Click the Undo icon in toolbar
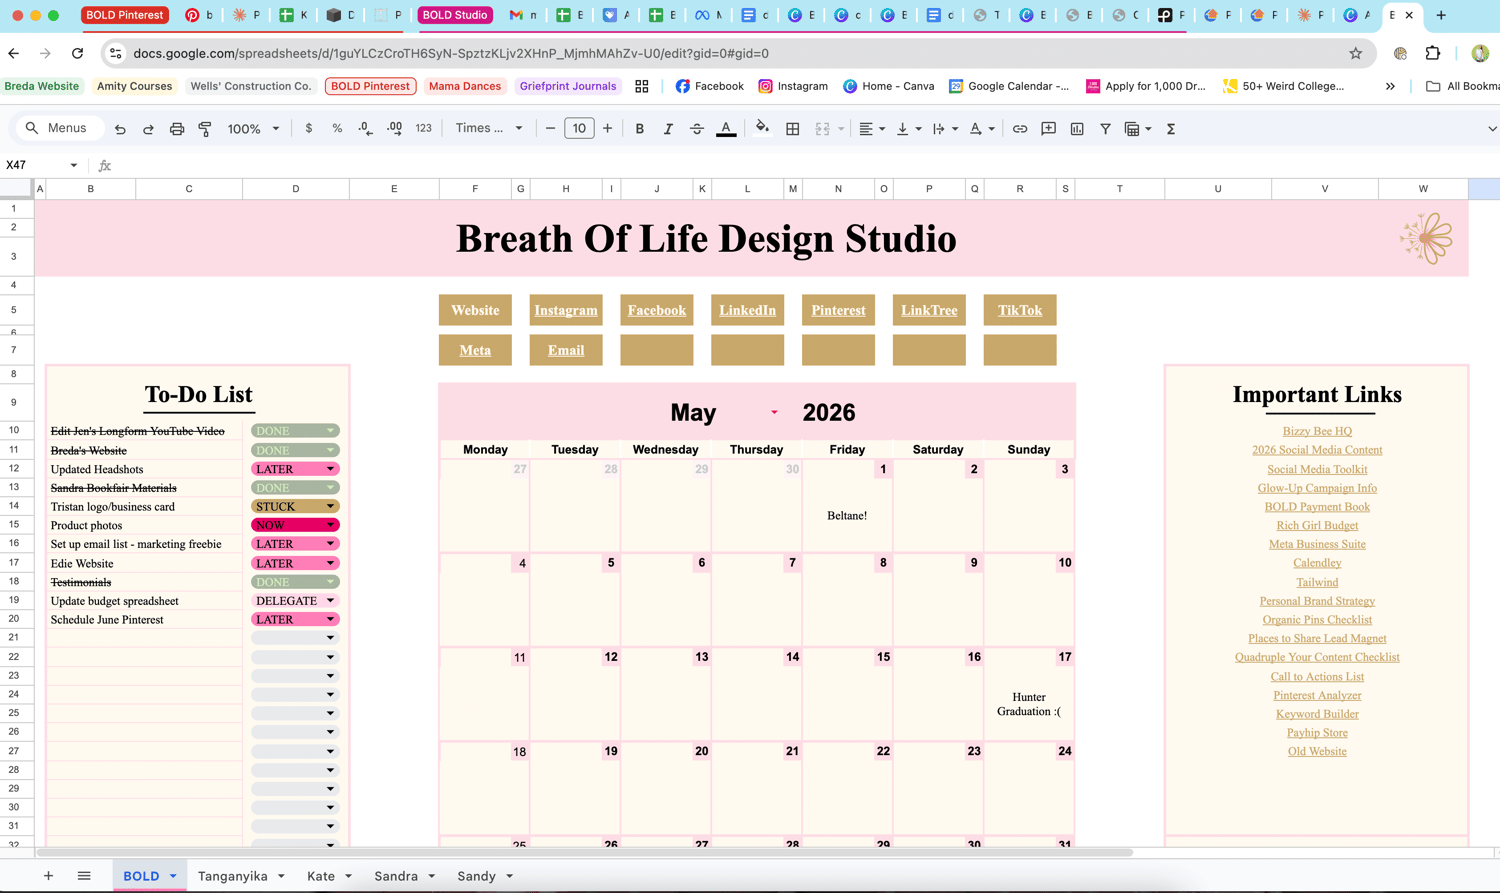 [120, 129]
